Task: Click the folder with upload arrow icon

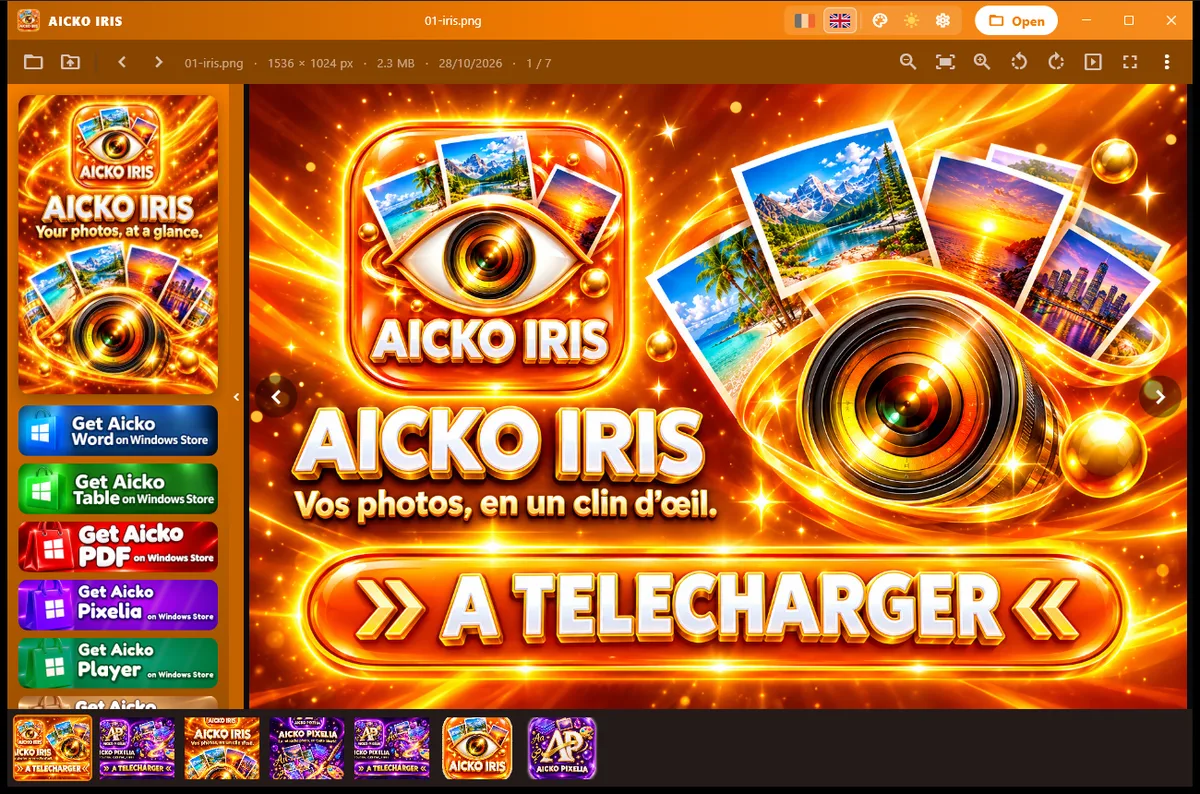Action: tap(70, 62)
